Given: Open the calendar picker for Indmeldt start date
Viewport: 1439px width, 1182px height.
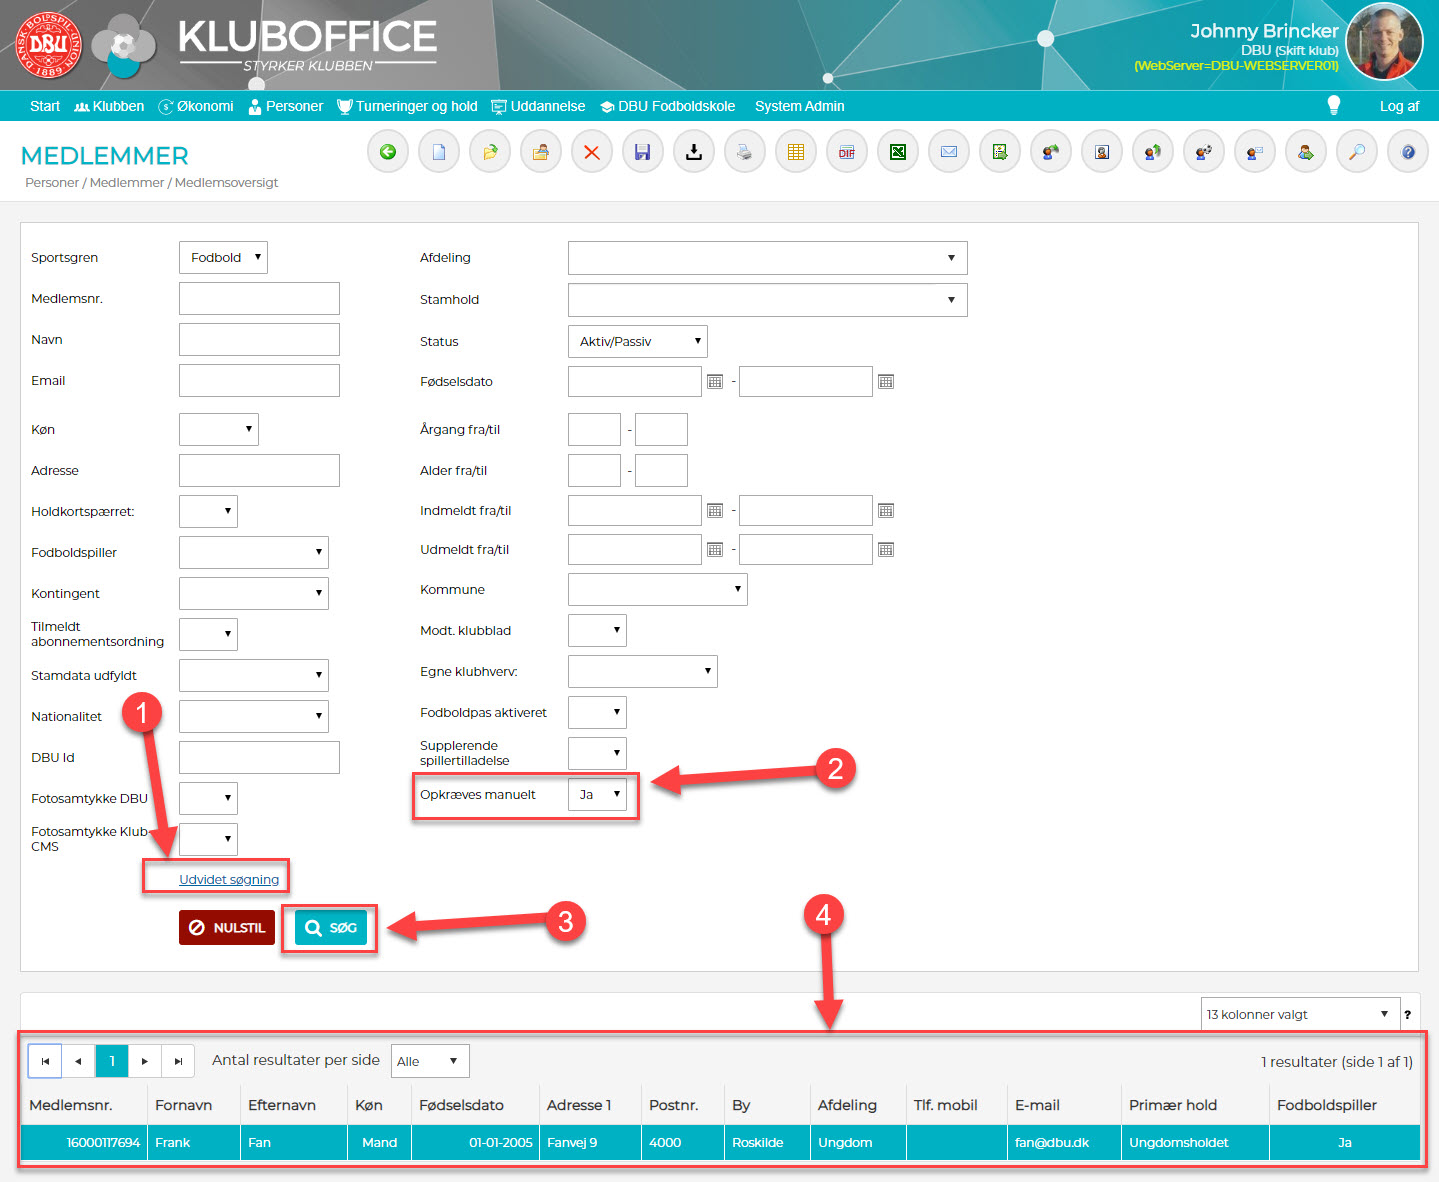Looking at the screenshot, I should pyautogui.click(x=715, y=511).
